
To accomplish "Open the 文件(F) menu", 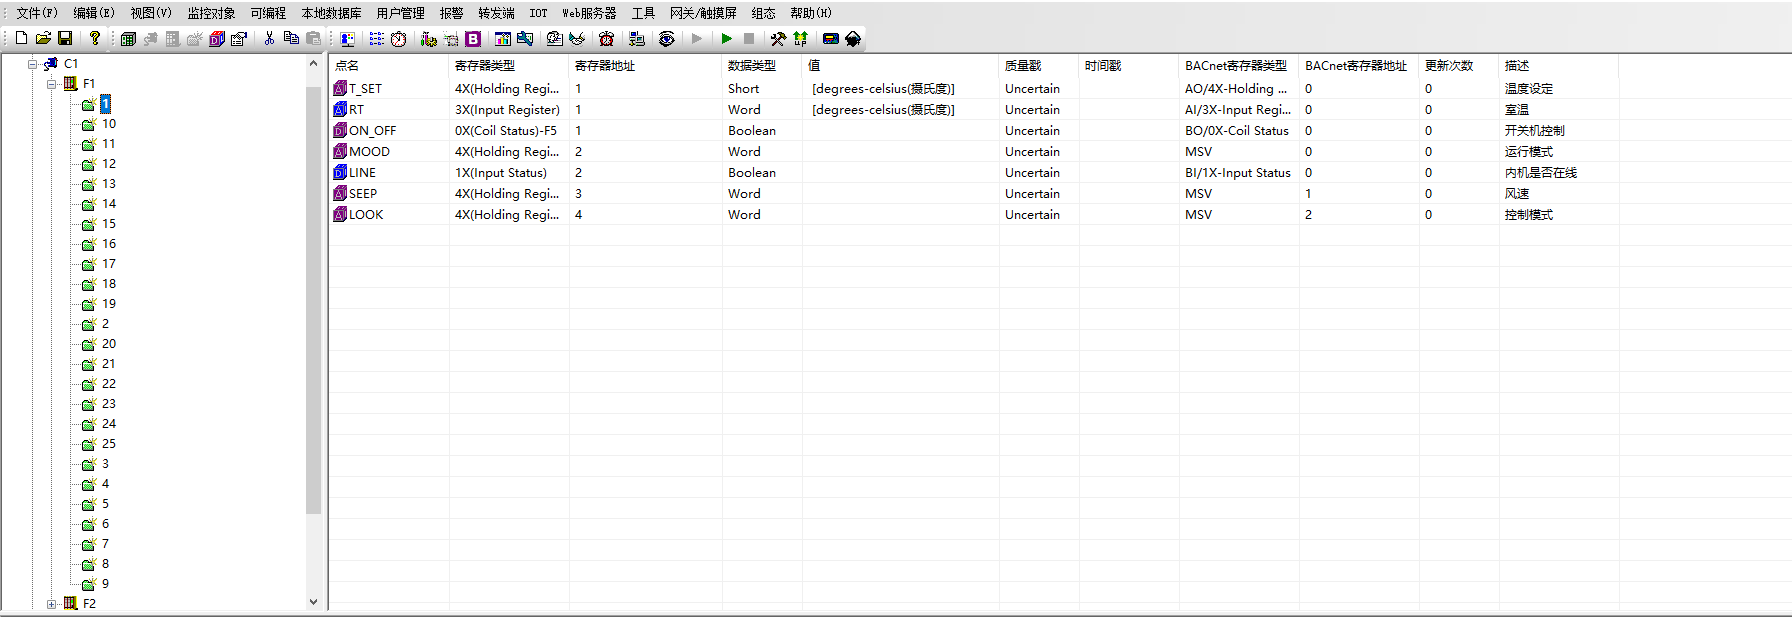I will click(x=37, y=13).
